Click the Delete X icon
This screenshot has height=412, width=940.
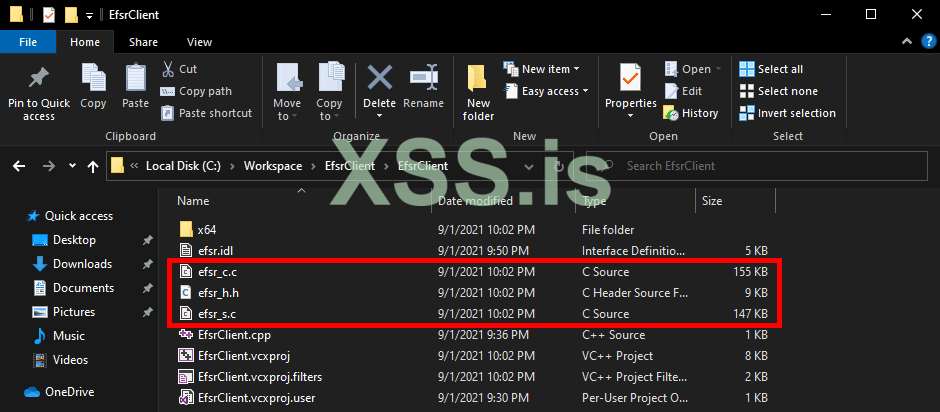point(379,77)
